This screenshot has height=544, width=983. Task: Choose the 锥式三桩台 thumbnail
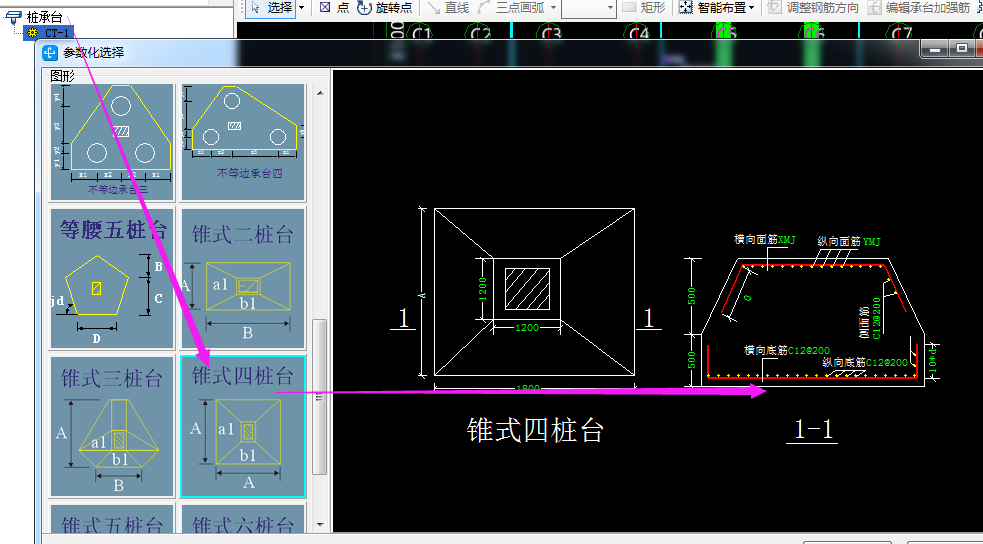112,427
